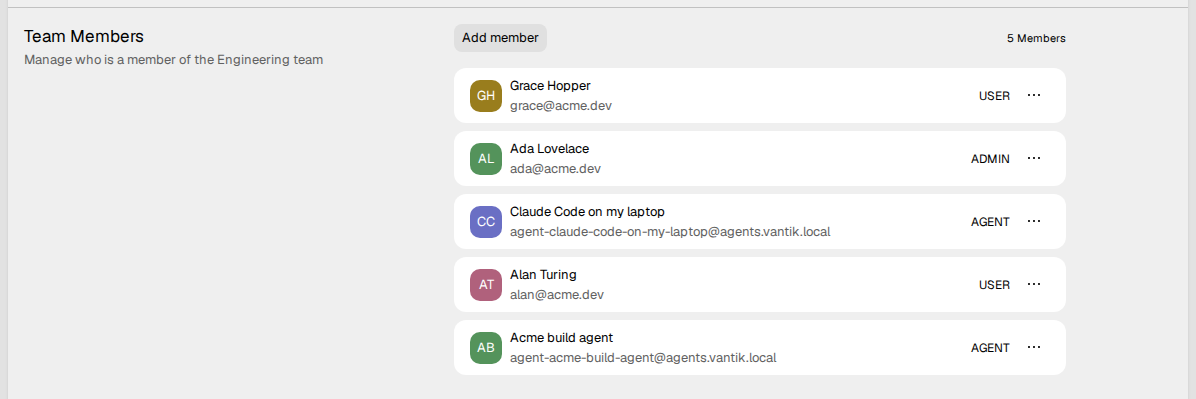Select the name Claude Code on my laptop
Screen dimensions: 1196x399
pos(587,211)
